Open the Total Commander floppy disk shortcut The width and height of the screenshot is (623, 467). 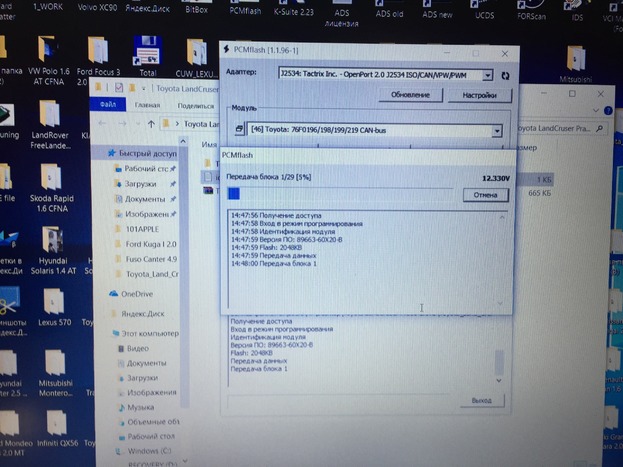147,51
